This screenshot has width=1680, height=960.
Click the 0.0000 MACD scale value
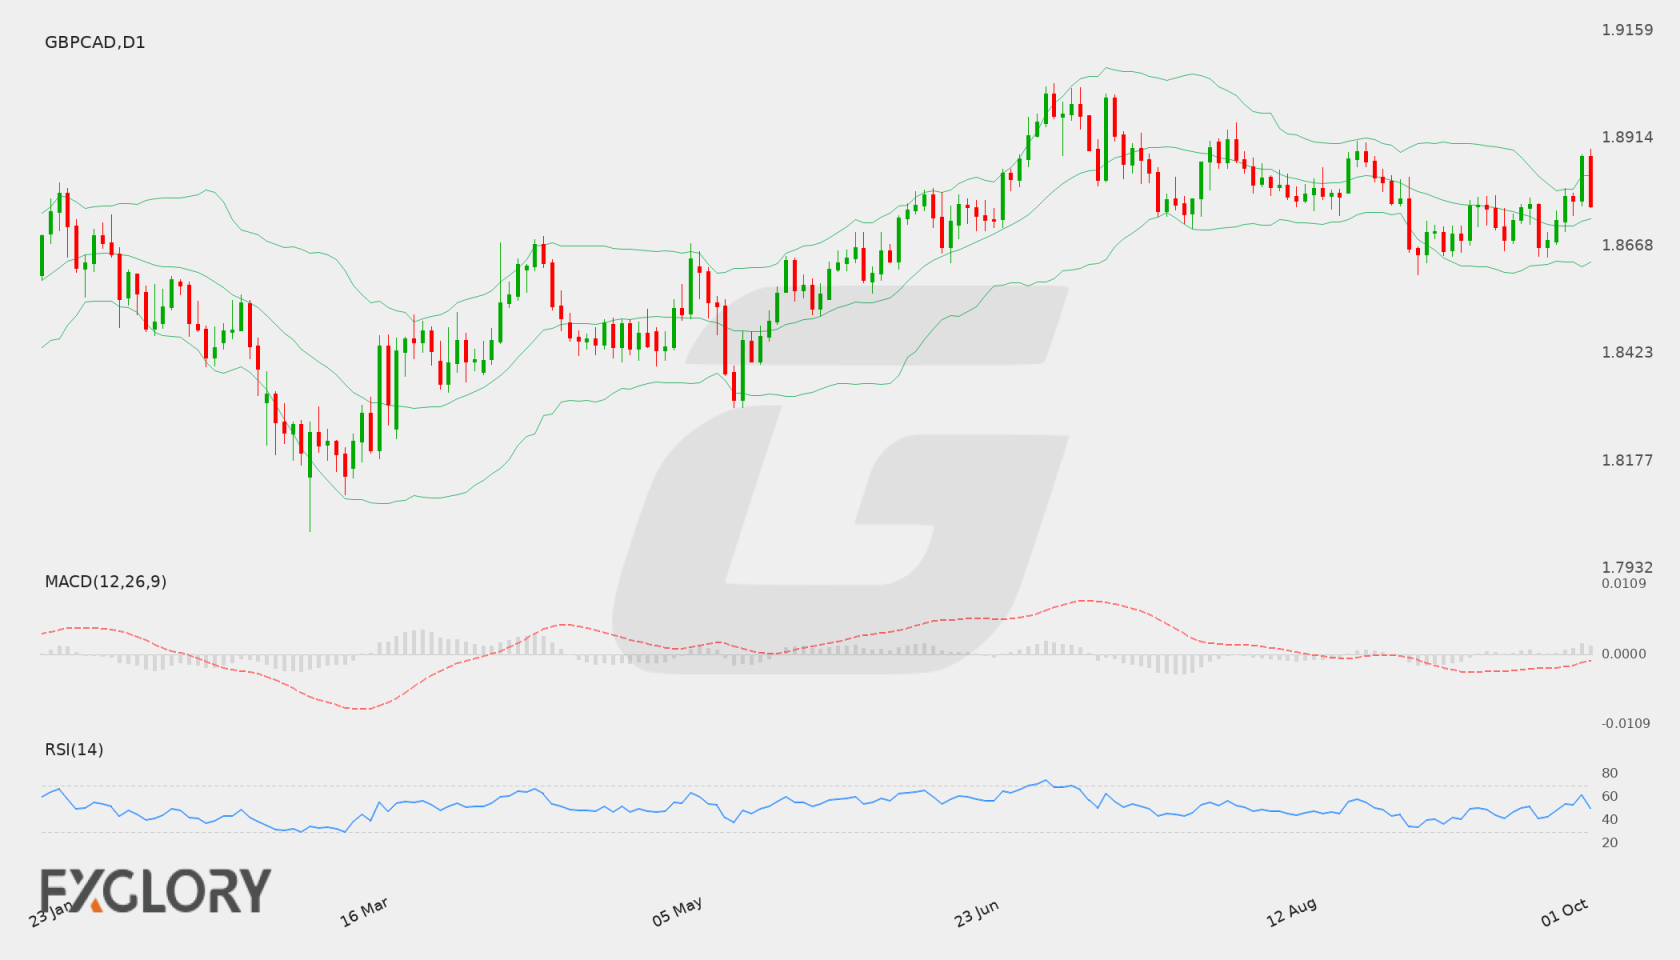pos(1623,653)
